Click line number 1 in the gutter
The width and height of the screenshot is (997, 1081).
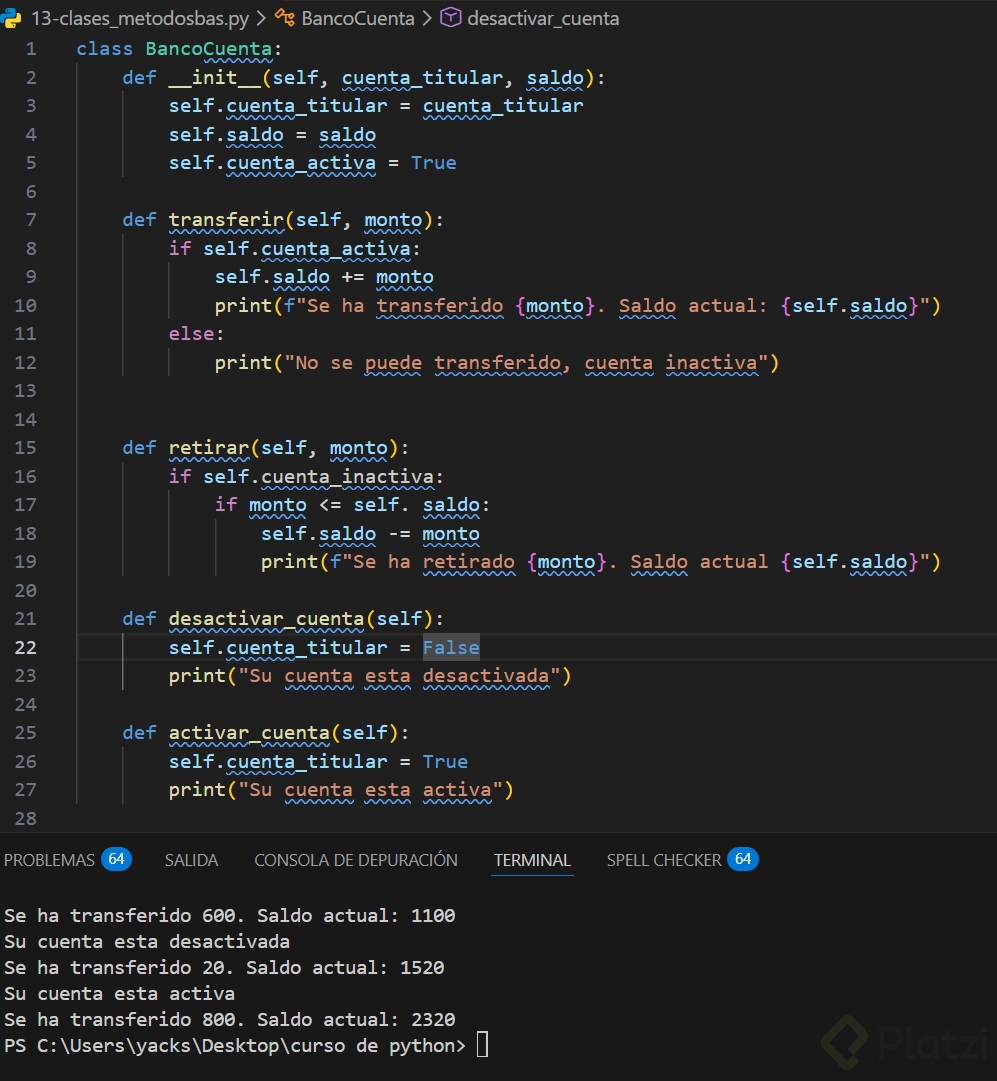click(x=31, y=49)
